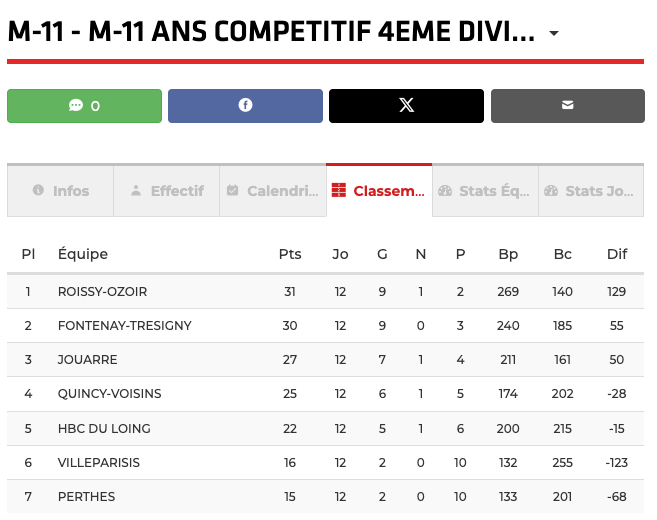Screen dimensions: 657x520
Task: Share the page on X
Action: [x=406, y=106]
